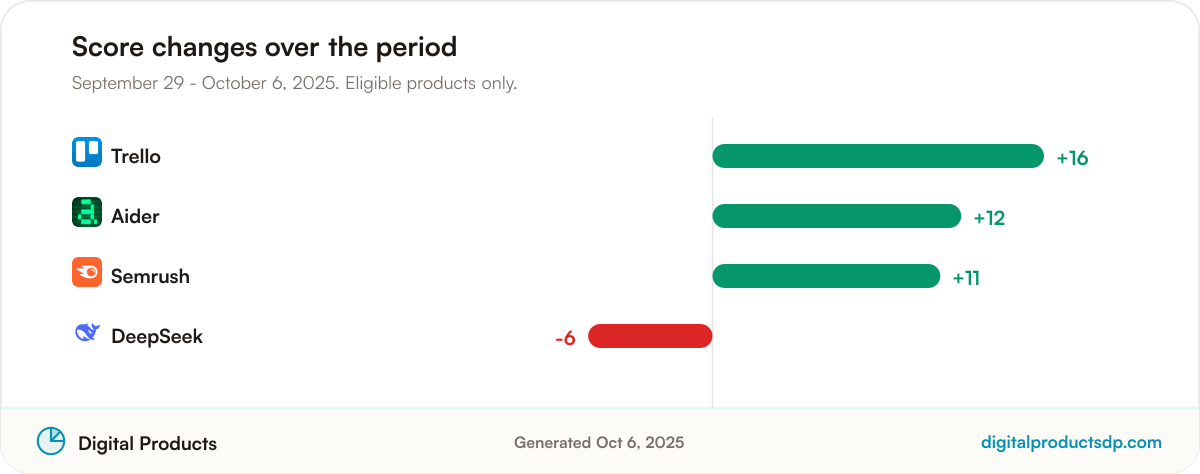Click Semrush's green +11 bar

point(826,276)
